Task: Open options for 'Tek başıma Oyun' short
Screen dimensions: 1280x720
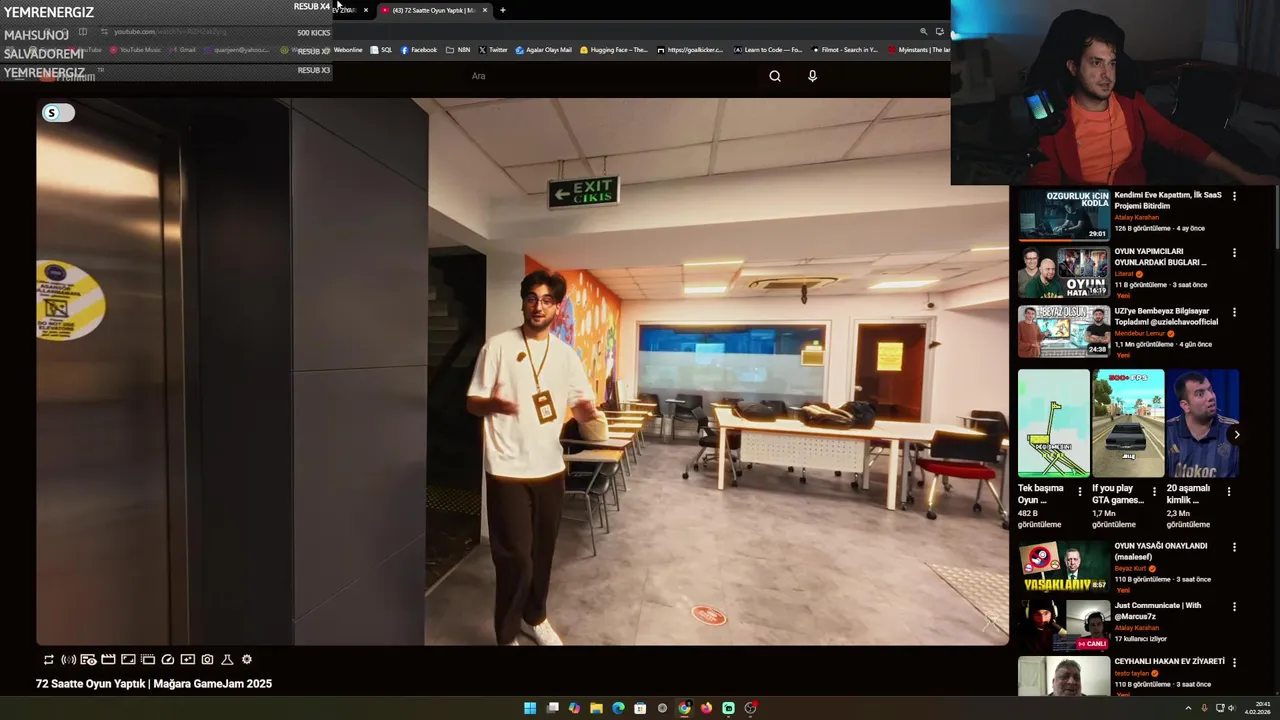Action: tap(1079, 491)
